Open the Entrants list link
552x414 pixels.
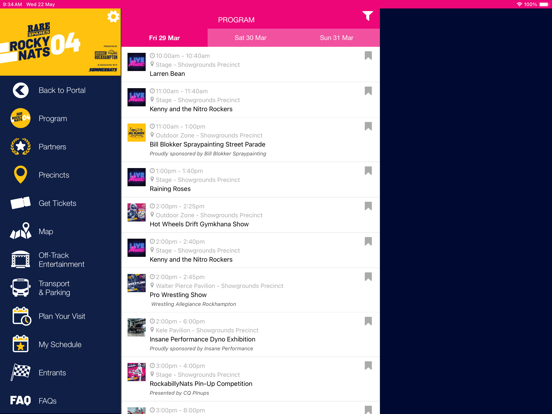[x=52, y=372]
